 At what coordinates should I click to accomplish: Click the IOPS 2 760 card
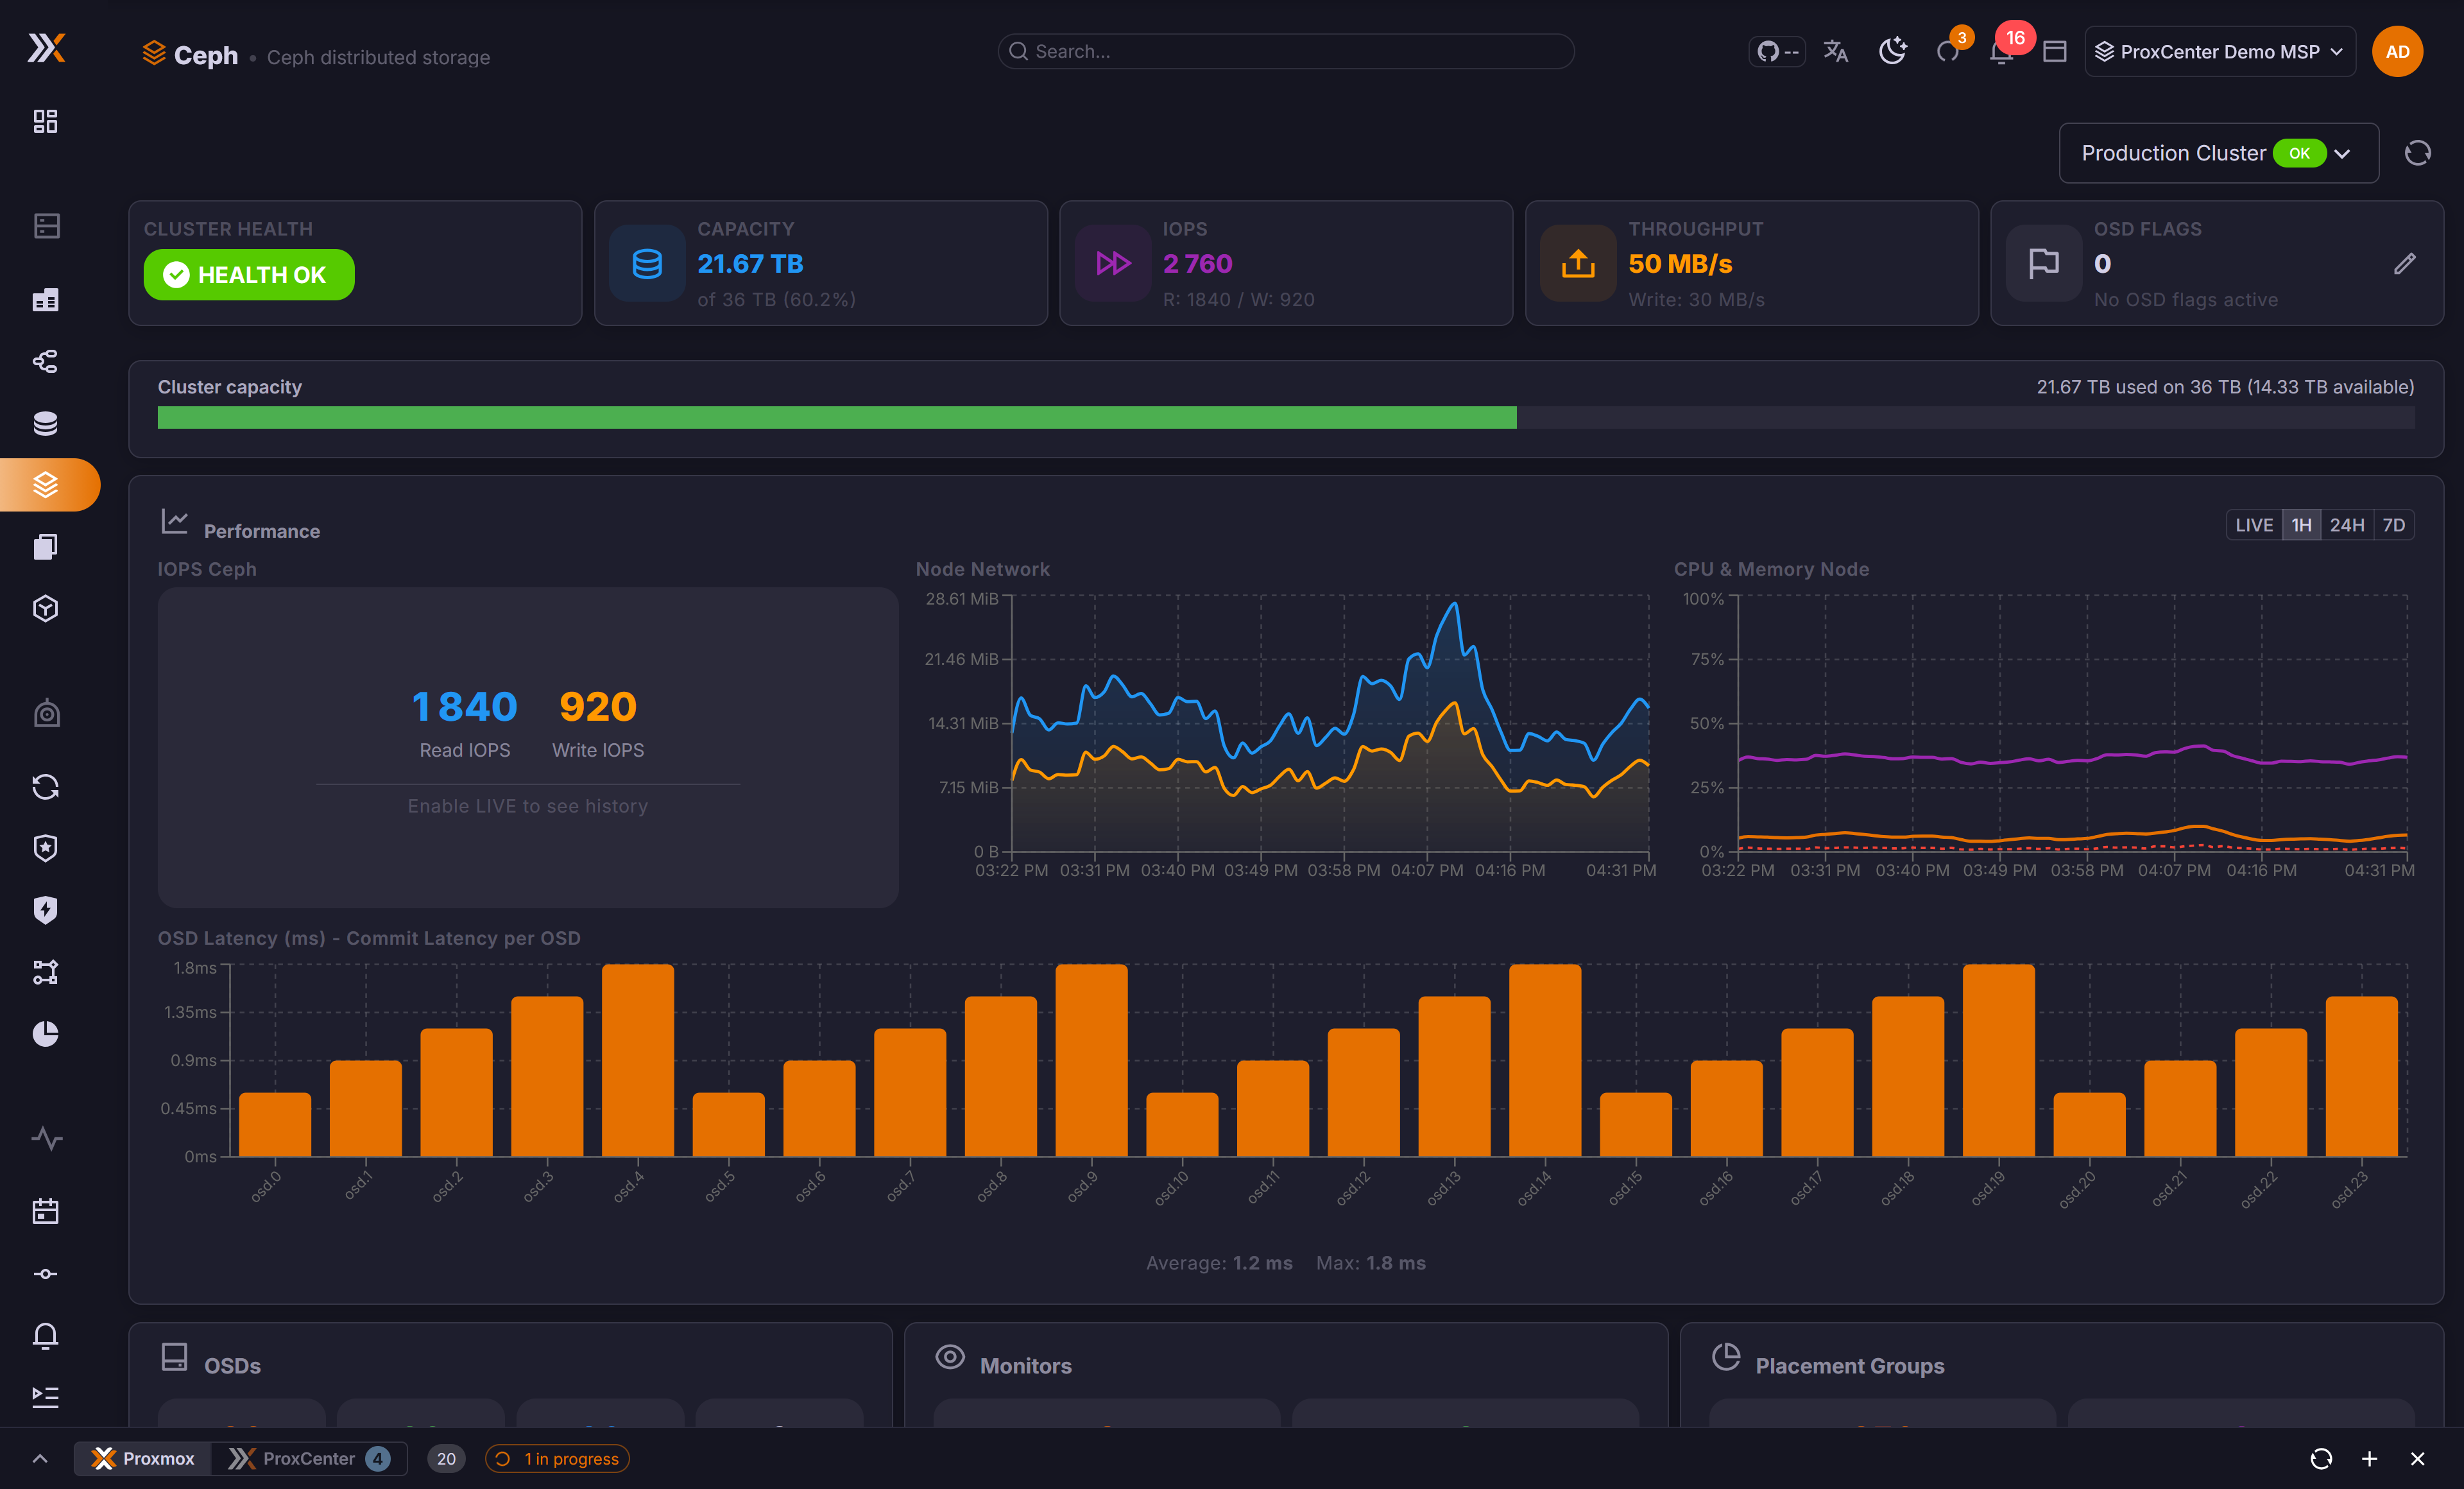coord(1286,263)
